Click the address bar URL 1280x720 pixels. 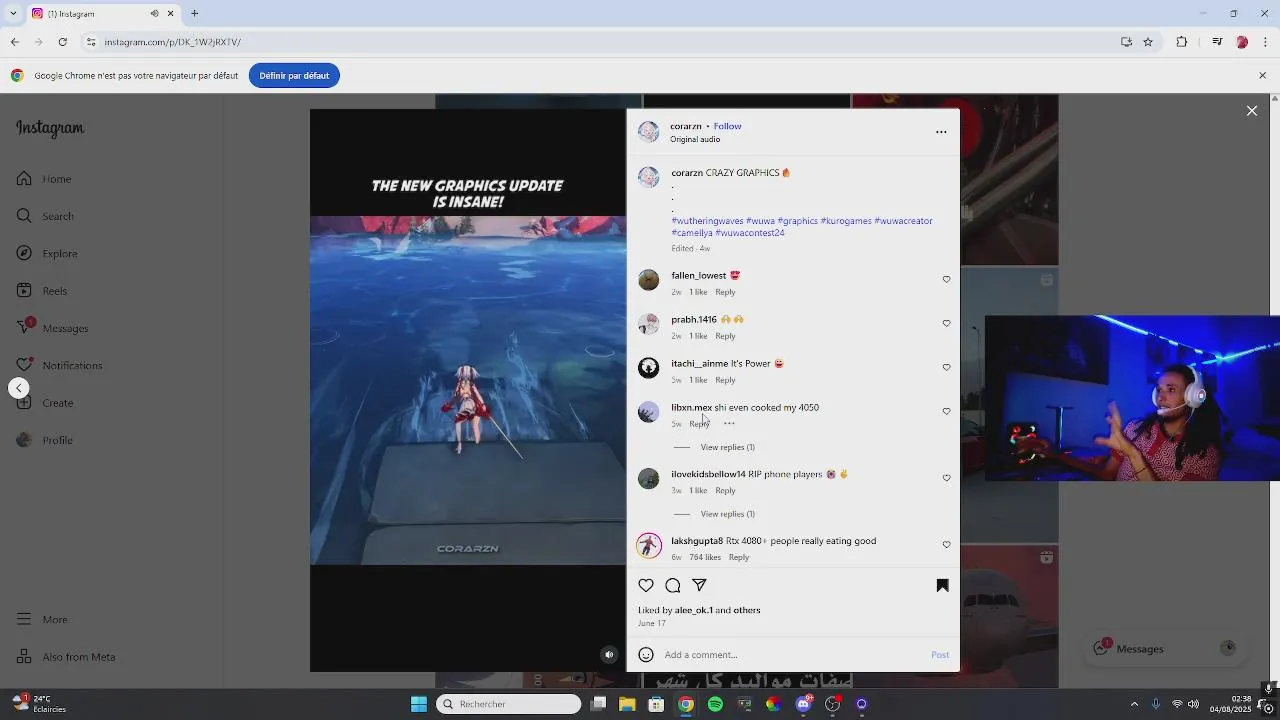[x=173, y=42]
